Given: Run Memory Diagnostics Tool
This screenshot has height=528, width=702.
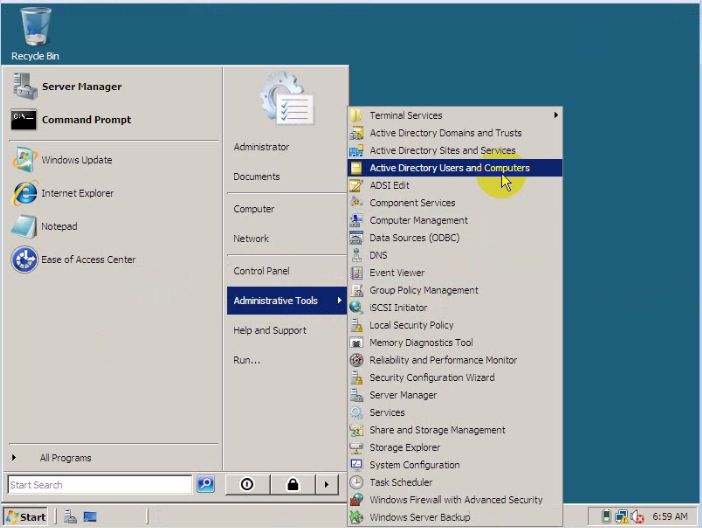Looking at the screenshot, I should [455, 343].
